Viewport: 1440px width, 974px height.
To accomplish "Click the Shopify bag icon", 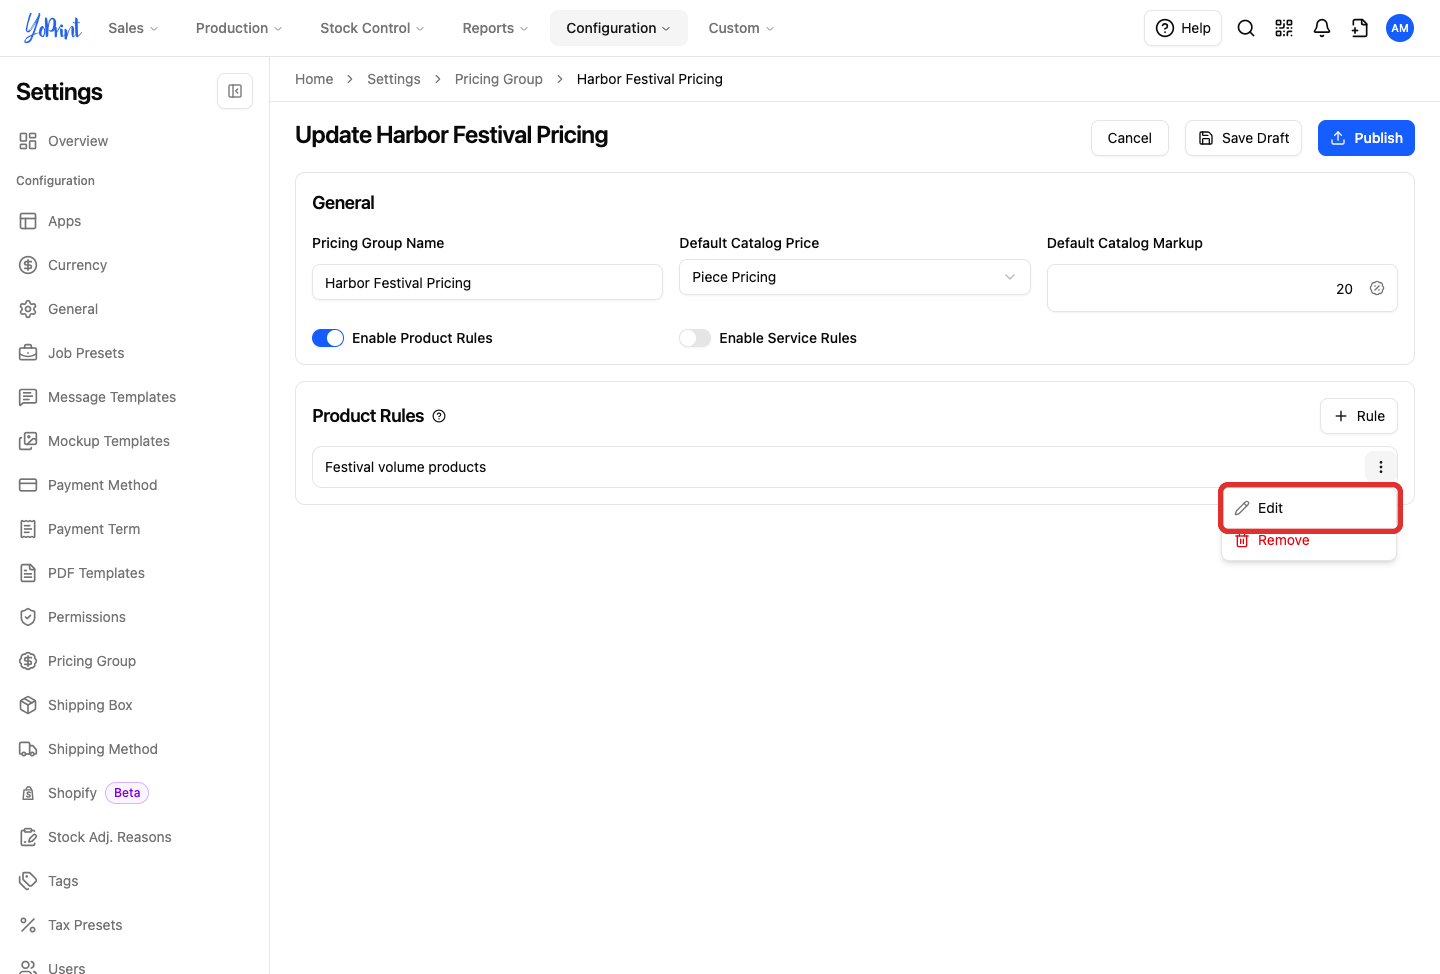I will point(28,793).
